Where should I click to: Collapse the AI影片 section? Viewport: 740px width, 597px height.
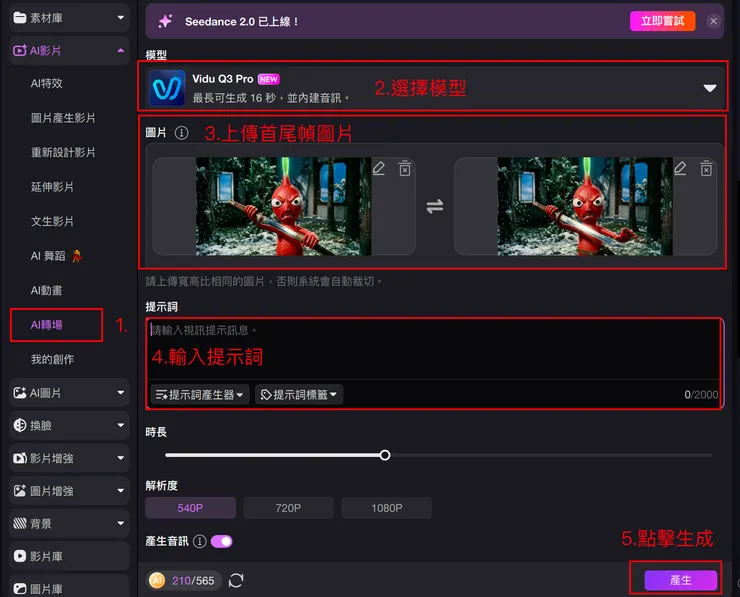(121, 50)
